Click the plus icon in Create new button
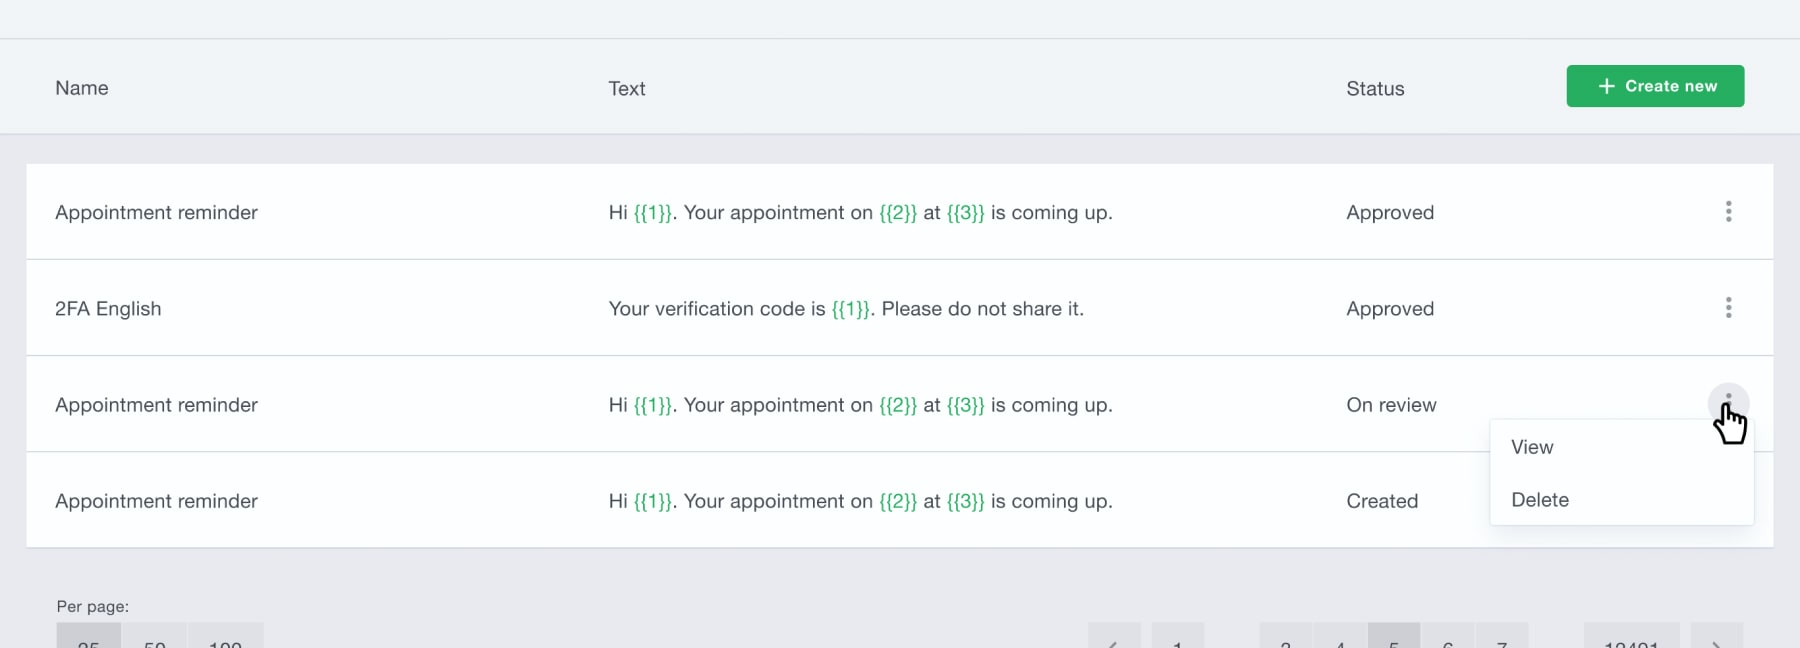This screenshot has width=1800, height=648. point(1606,86)
